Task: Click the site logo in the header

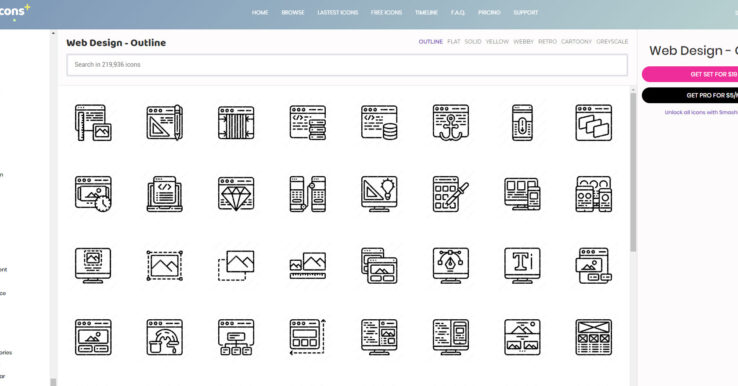Action: 15,11
